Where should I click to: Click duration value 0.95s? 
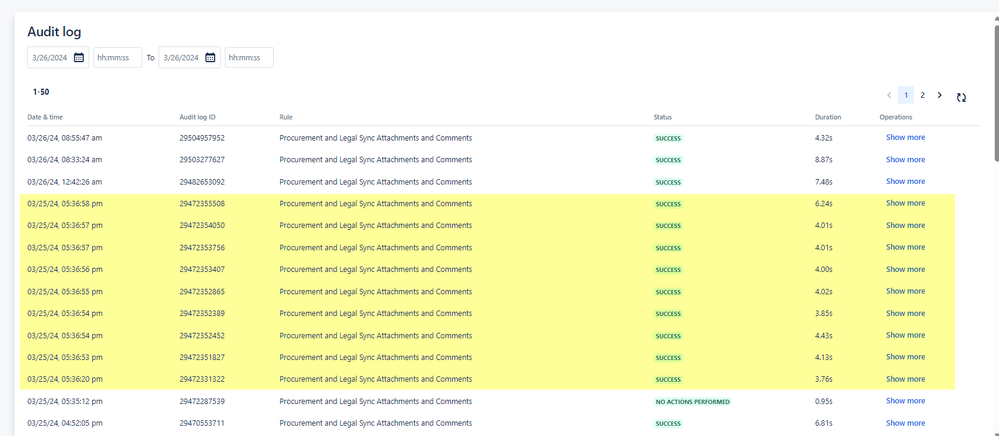click(823, 401)
